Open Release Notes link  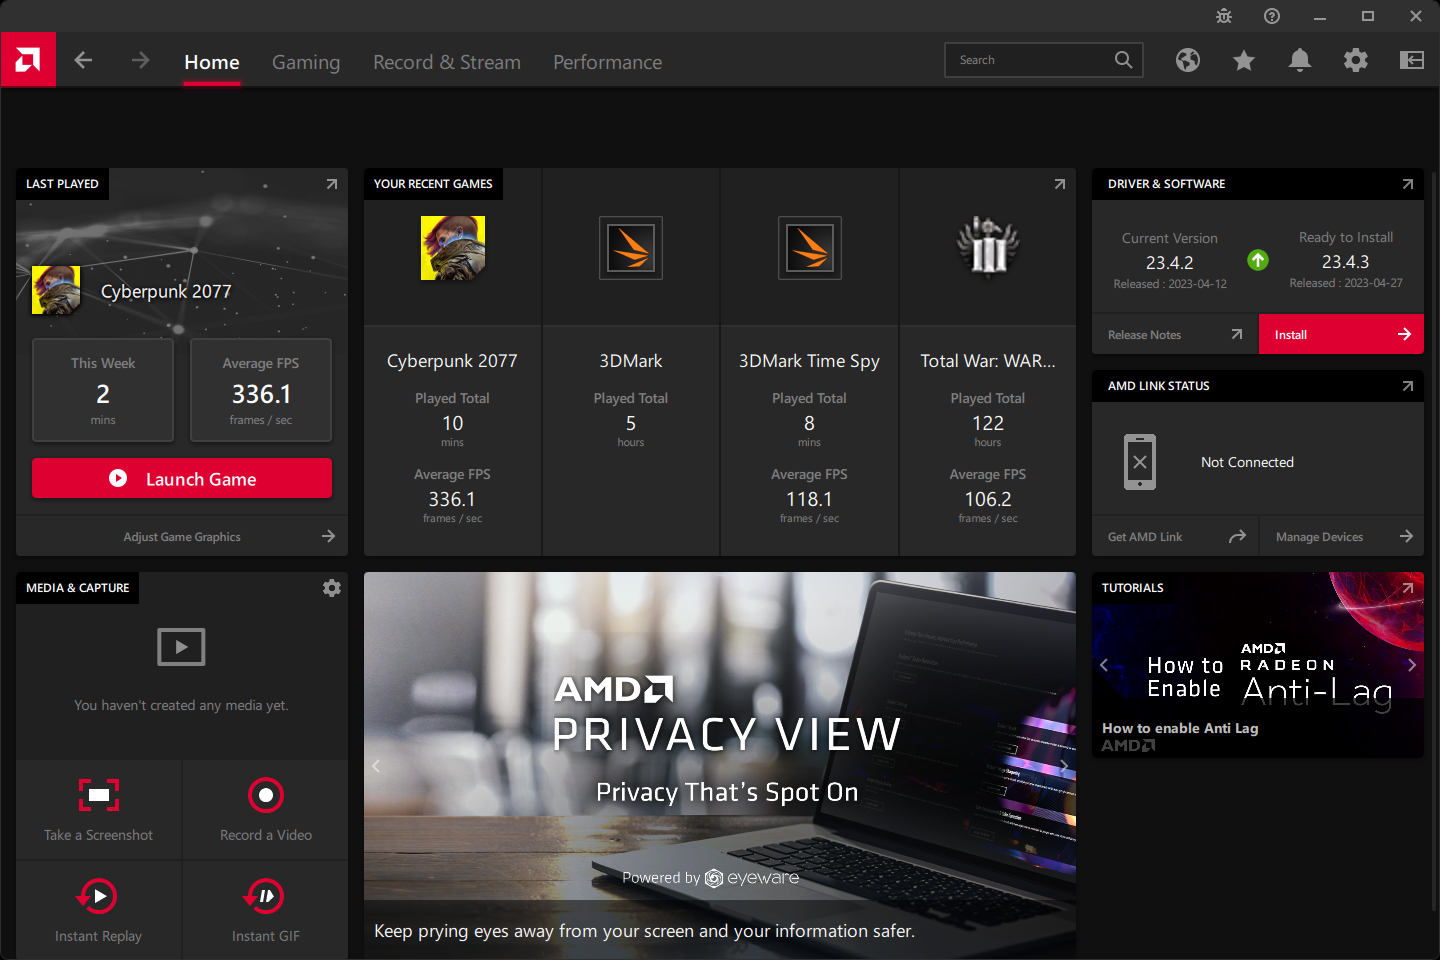[1175, 335]
